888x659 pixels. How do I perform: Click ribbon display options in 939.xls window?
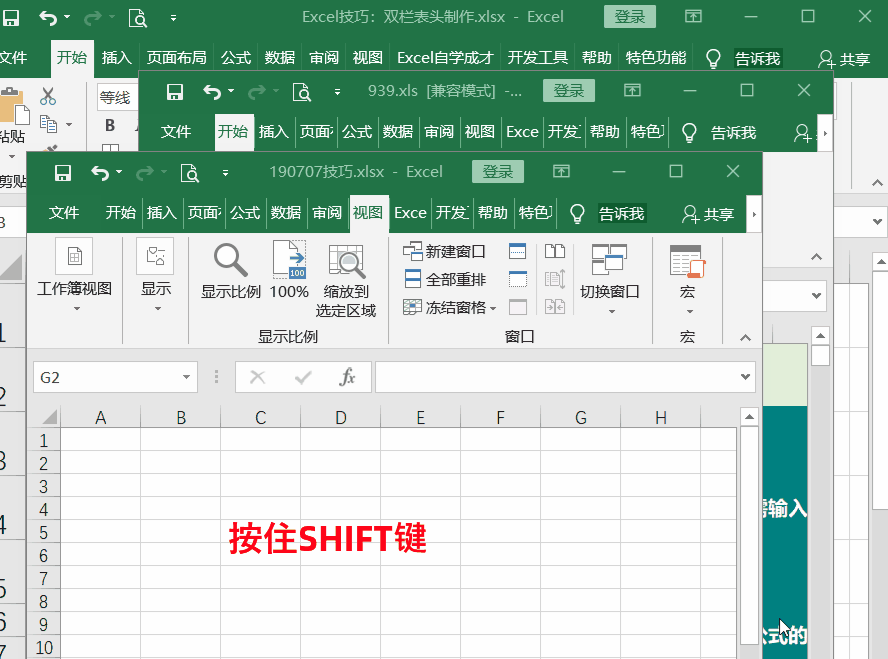click(633, 91)
